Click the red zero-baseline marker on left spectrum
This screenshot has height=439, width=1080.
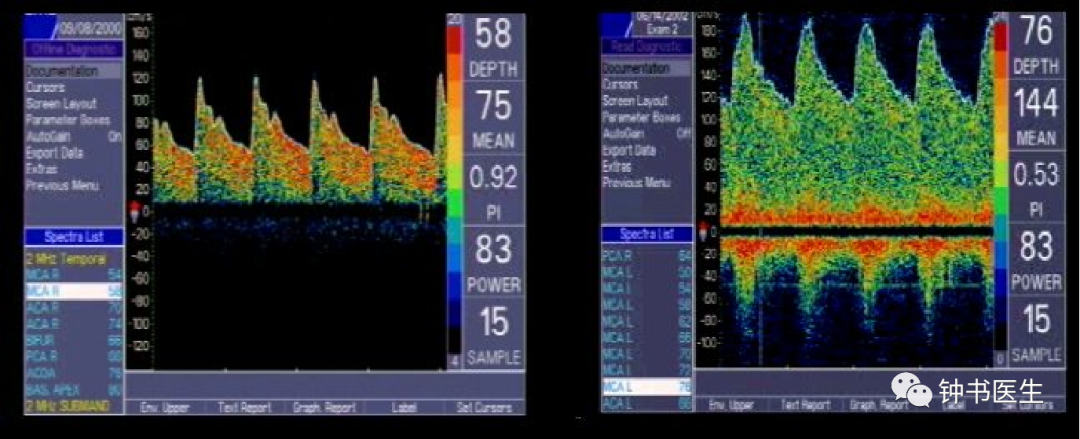coord(136,209)
